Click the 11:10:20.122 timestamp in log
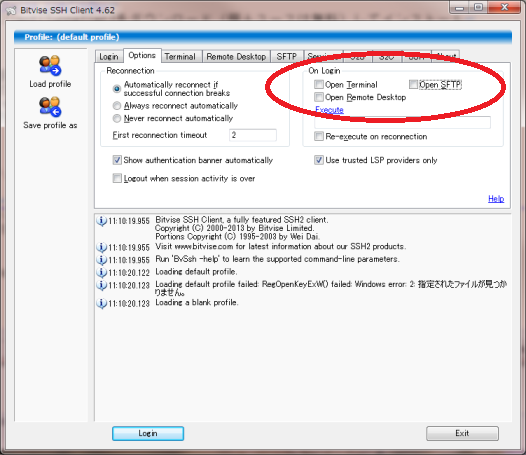The height and width of the screenshot is (455, 526). [129, 272]
